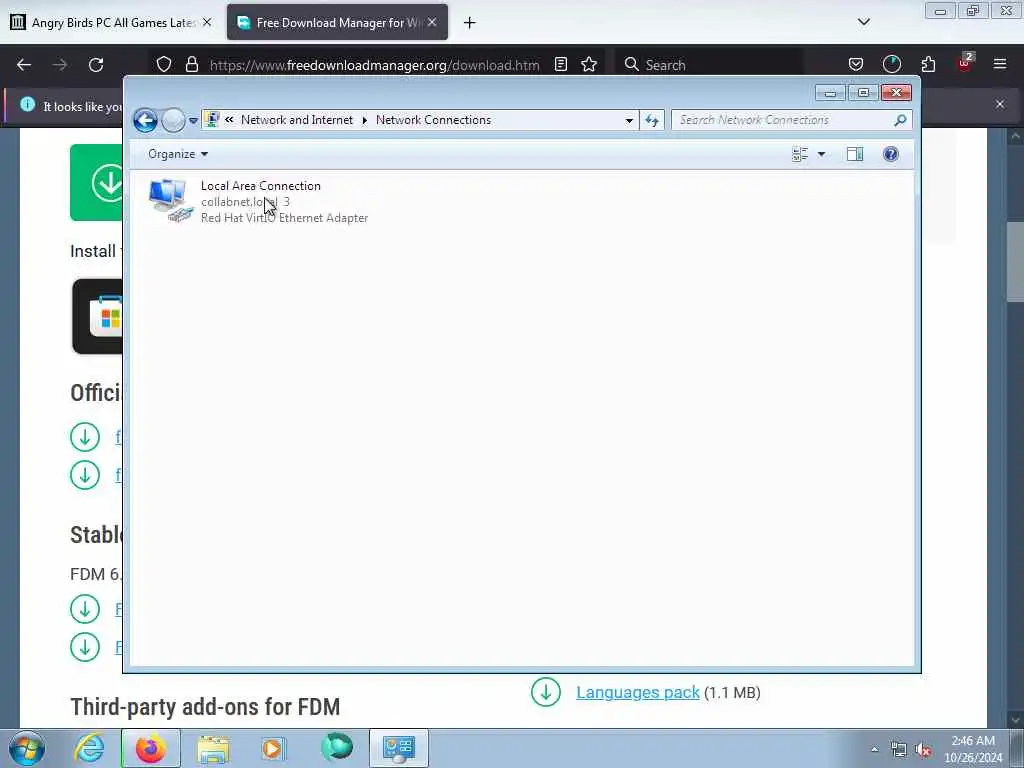Click info icon on notification bar
Image resolution: width=1024 pixels, height=768 pixels.
click(x=27, y=104)
